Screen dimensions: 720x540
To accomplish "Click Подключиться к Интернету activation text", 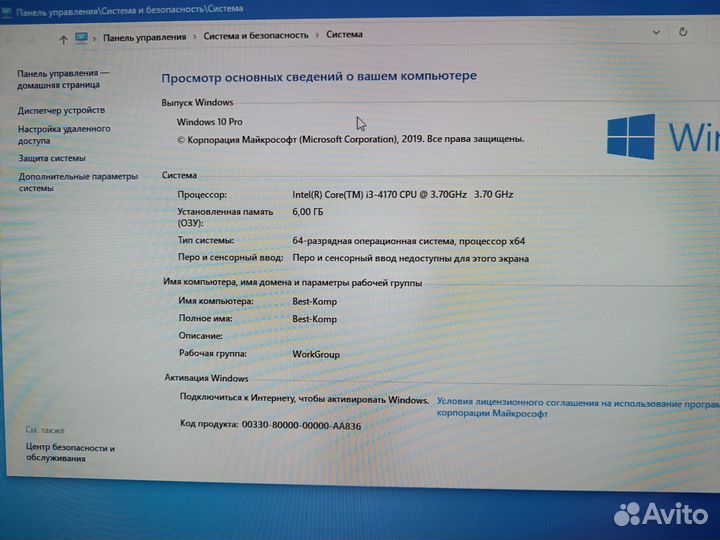I will point(304,399).
